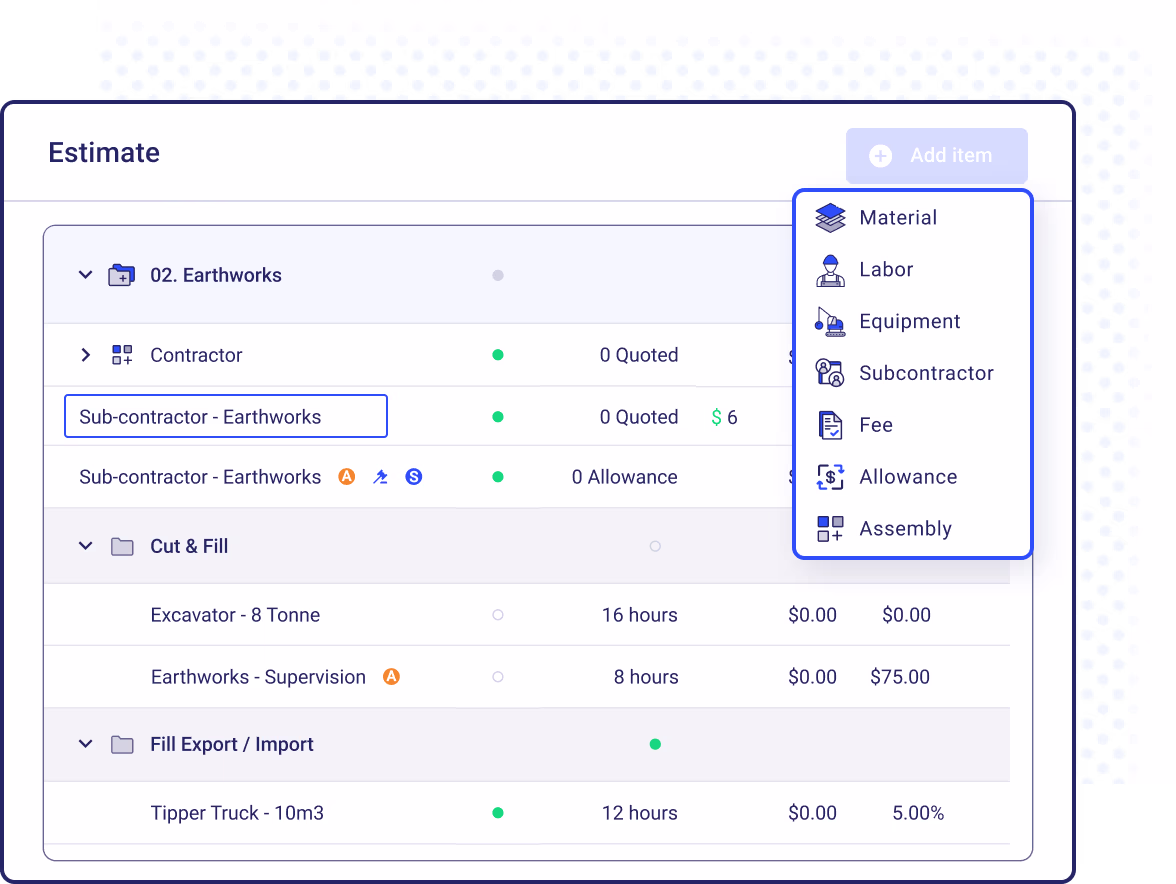Click the Subcontractor people icon

pyautogui.click(x=830, y=373)
